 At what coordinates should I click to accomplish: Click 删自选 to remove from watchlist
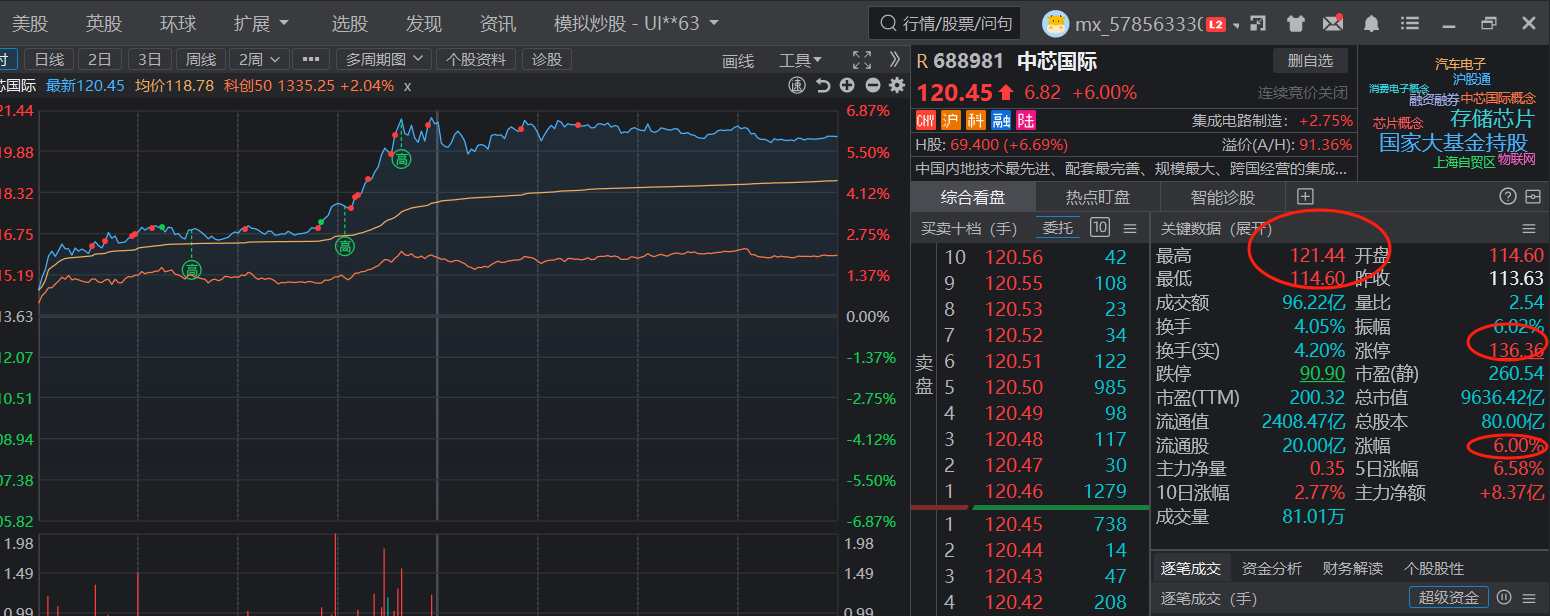click(1310, 61)
